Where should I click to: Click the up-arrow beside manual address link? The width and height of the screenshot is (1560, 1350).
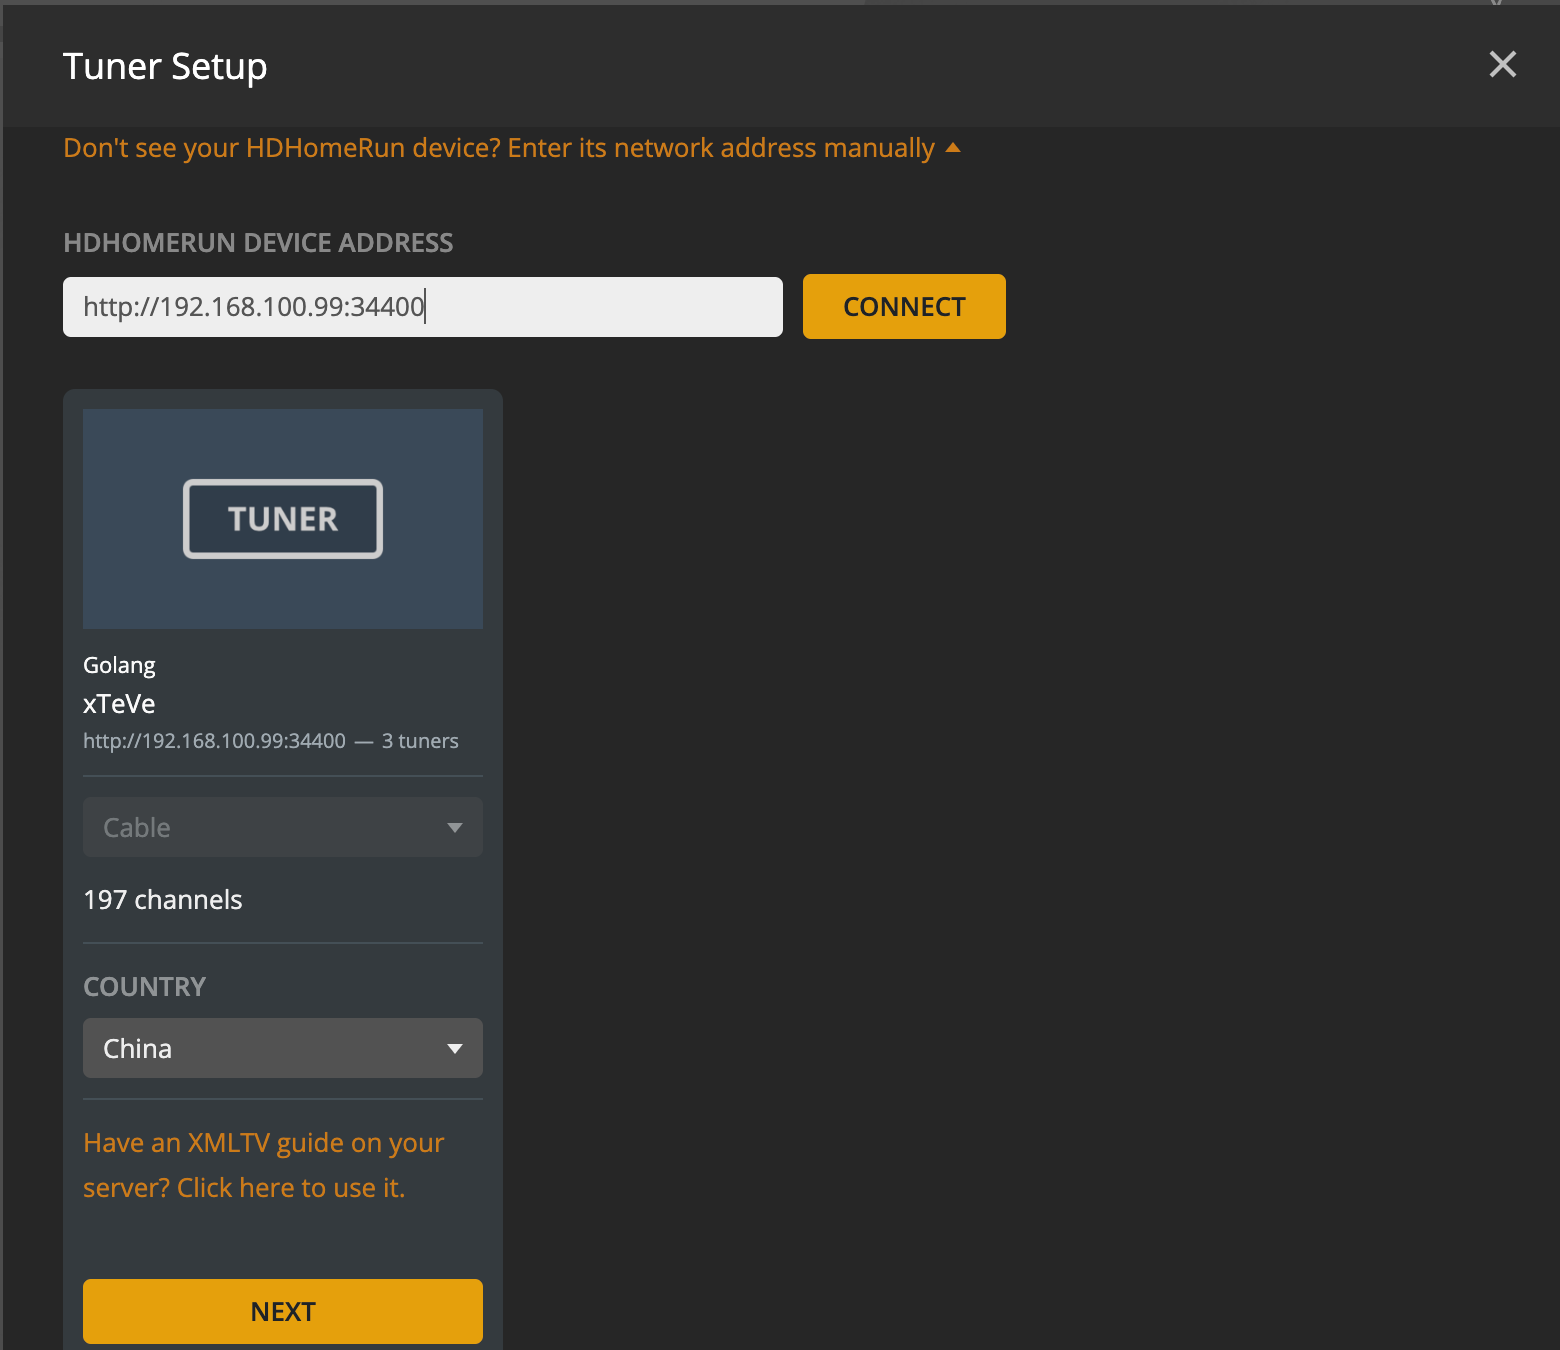(x=953, y=148)
